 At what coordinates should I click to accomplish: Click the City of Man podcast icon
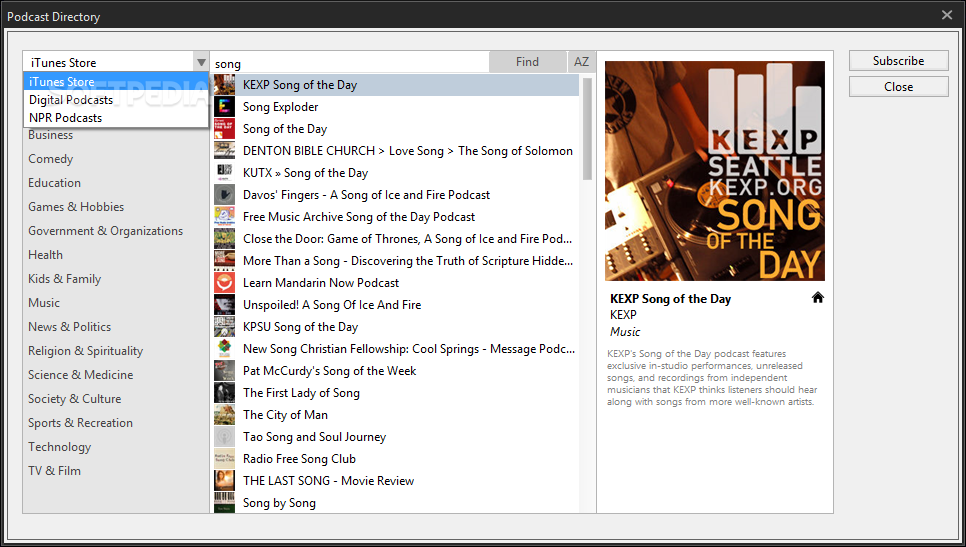pos(224,415)
